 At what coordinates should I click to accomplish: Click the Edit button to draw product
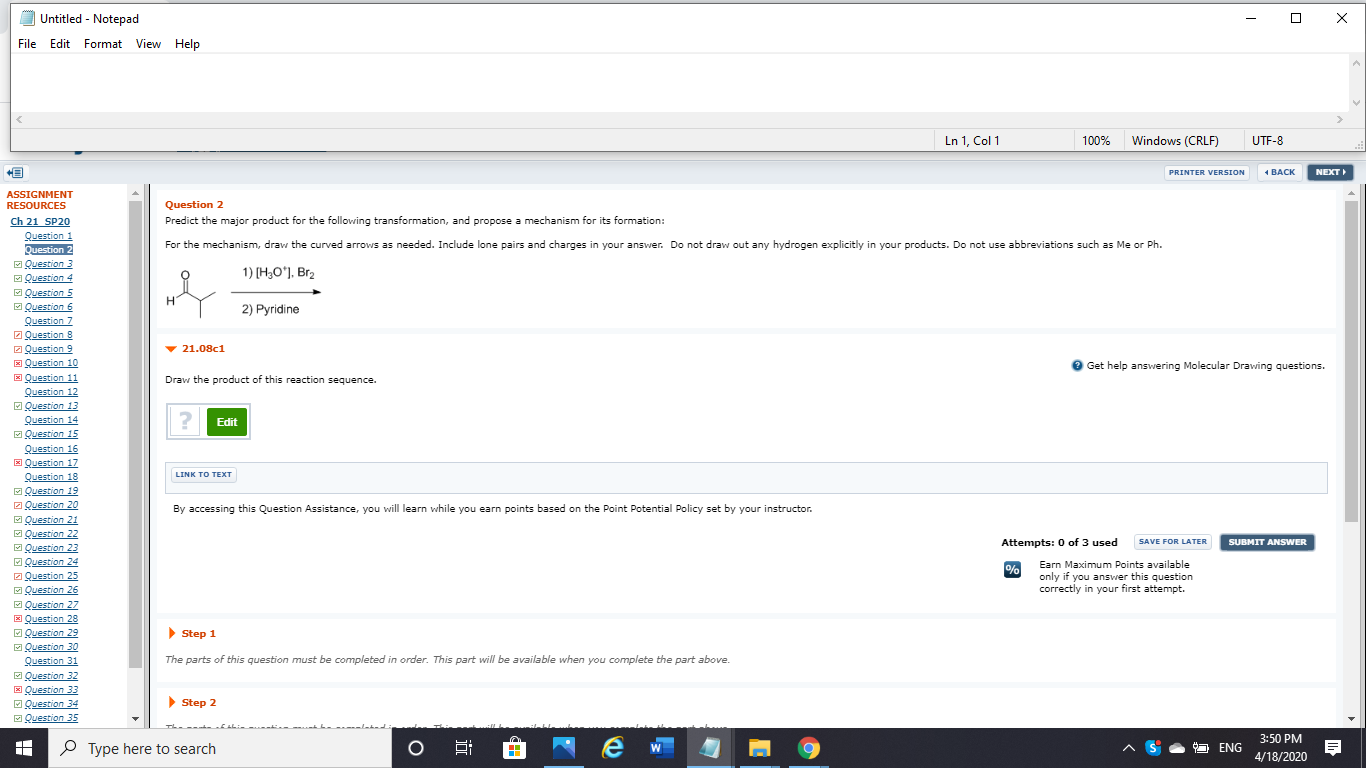[x=227, y=421]
